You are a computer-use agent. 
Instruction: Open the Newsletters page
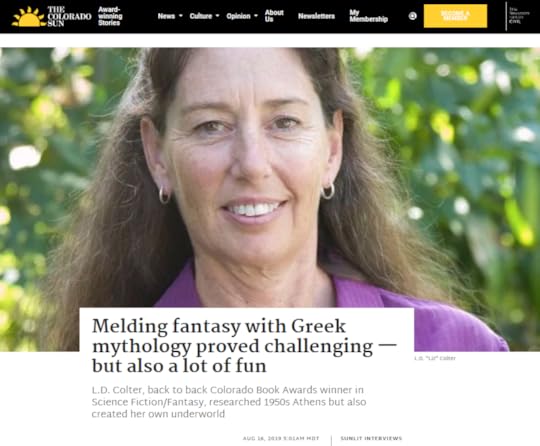pos(316,16)
